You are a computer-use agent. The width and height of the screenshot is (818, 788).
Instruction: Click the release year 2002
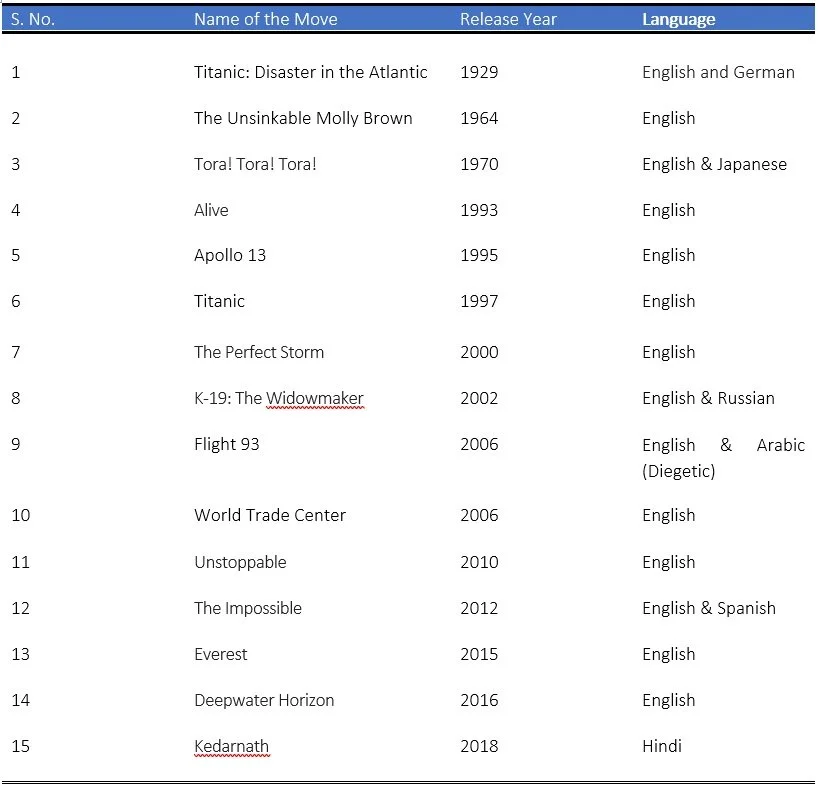479,398
